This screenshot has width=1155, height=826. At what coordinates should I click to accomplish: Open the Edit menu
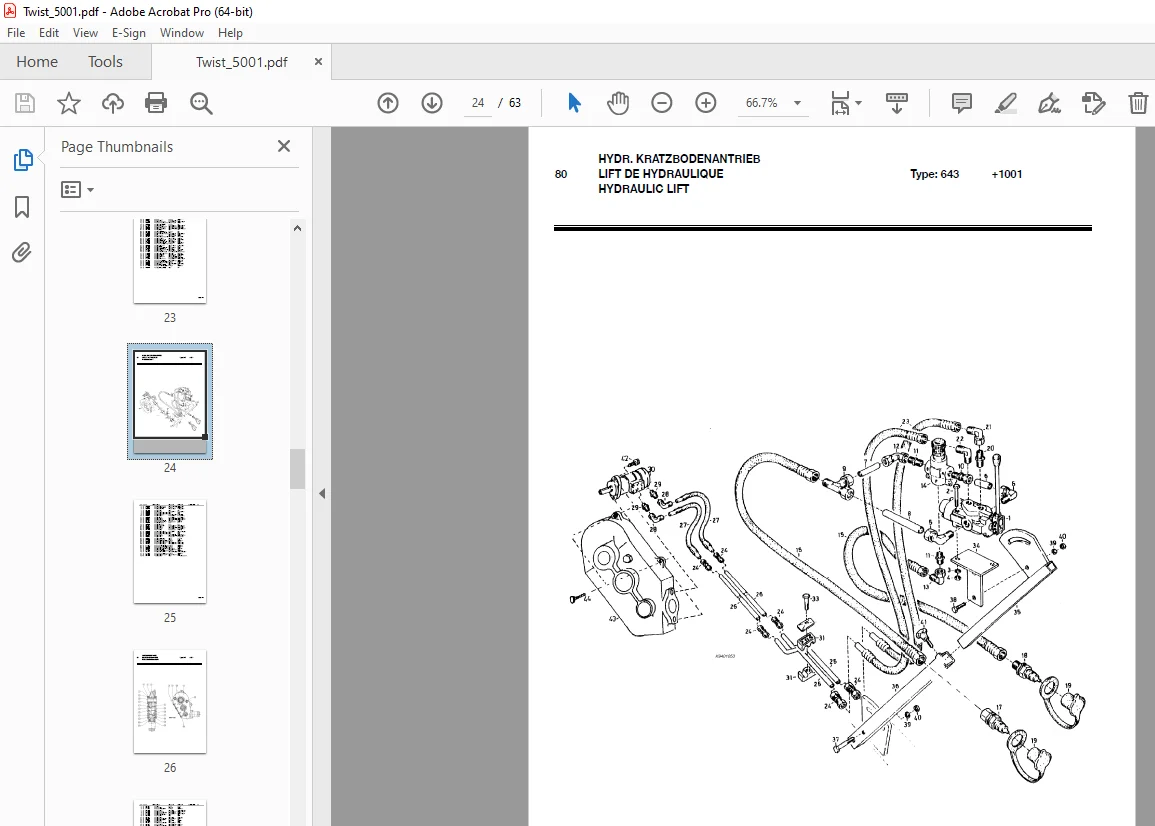click(49, 33)
